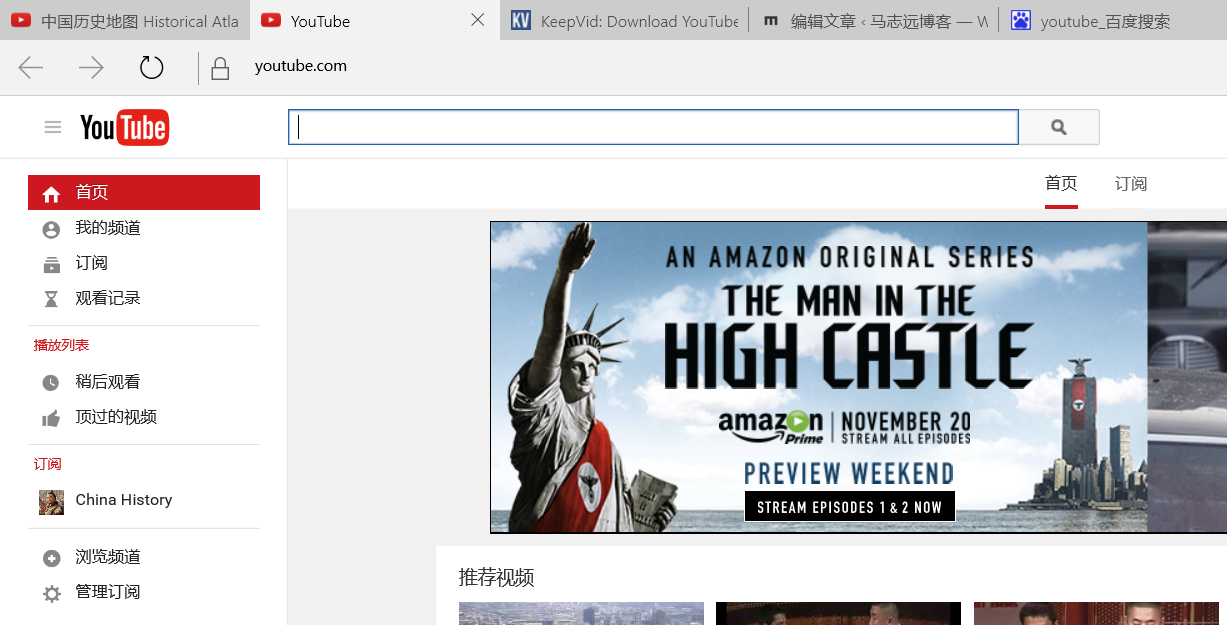Switch to KeepVid Download YouTube tab
Viewport: 1227px width, 625px height.
[624, 20]
